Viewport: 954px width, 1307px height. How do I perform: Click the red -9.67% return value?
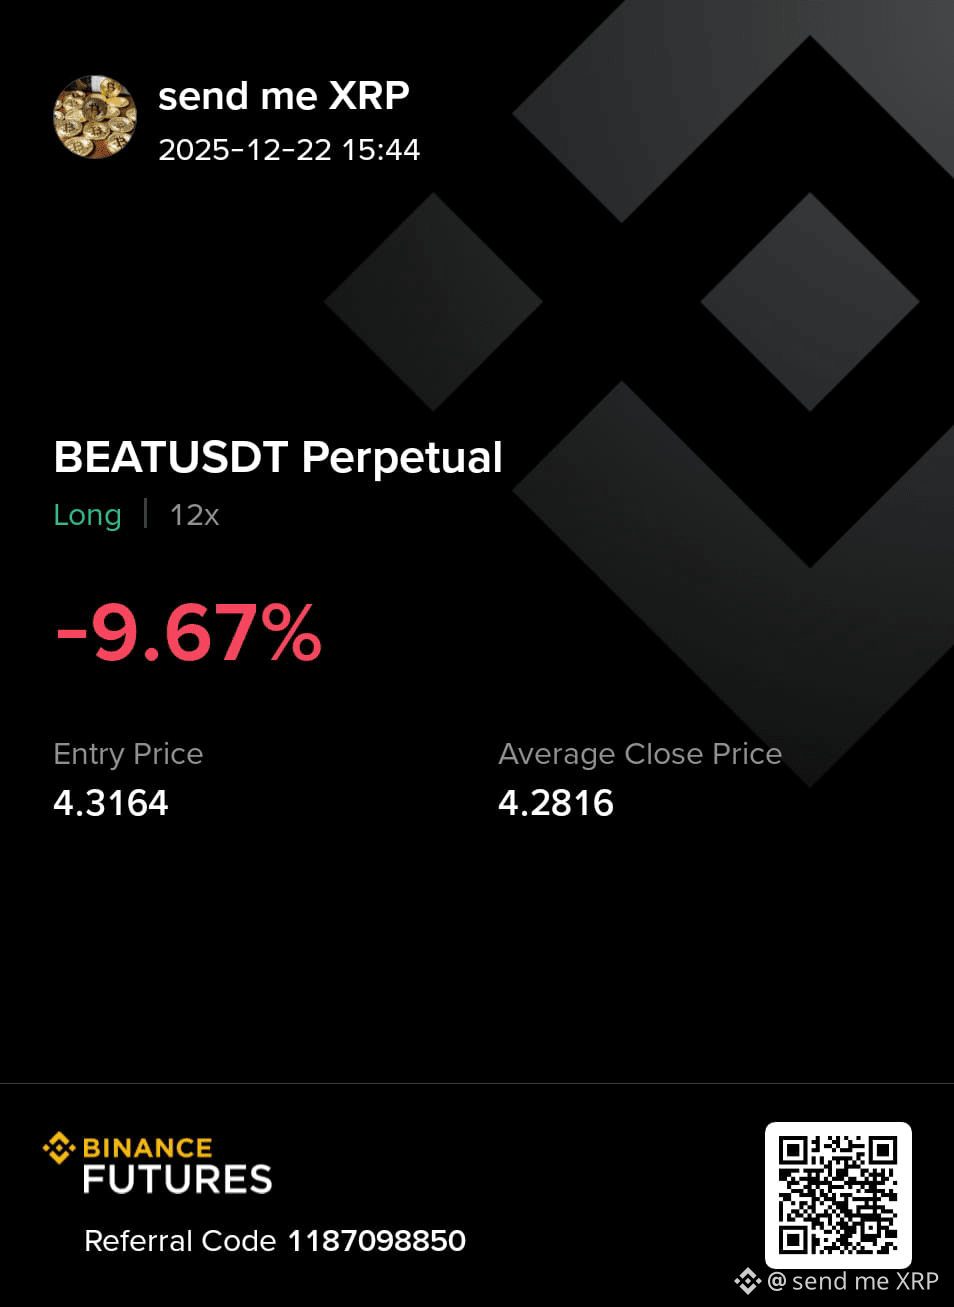click(188, 633)
